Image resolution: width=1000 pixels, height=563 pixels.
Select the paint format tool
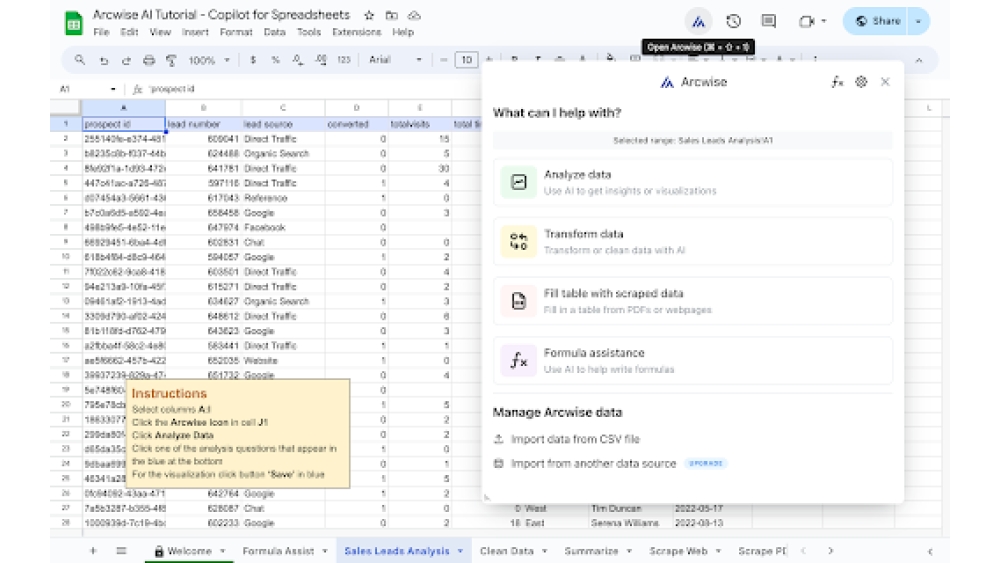coord(171,60)
